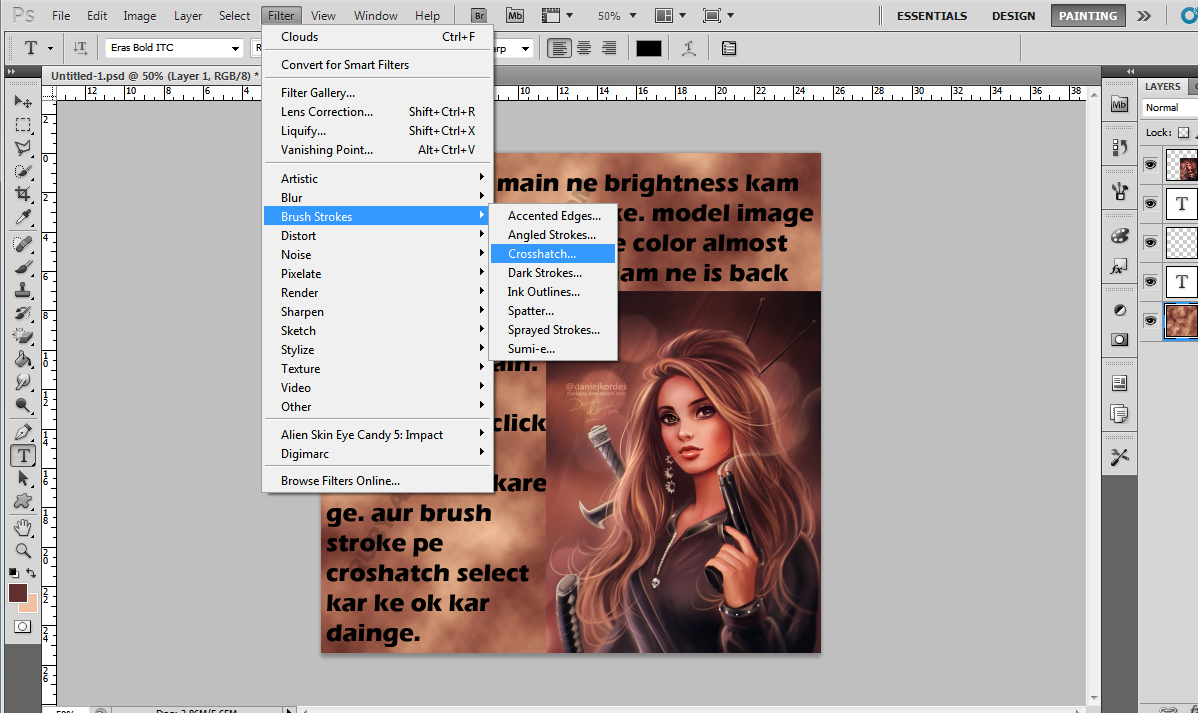Viewport: 1198px width, 713px height.
Task: Switch to the PAINTING workspace
Action: pos(1087,15)
